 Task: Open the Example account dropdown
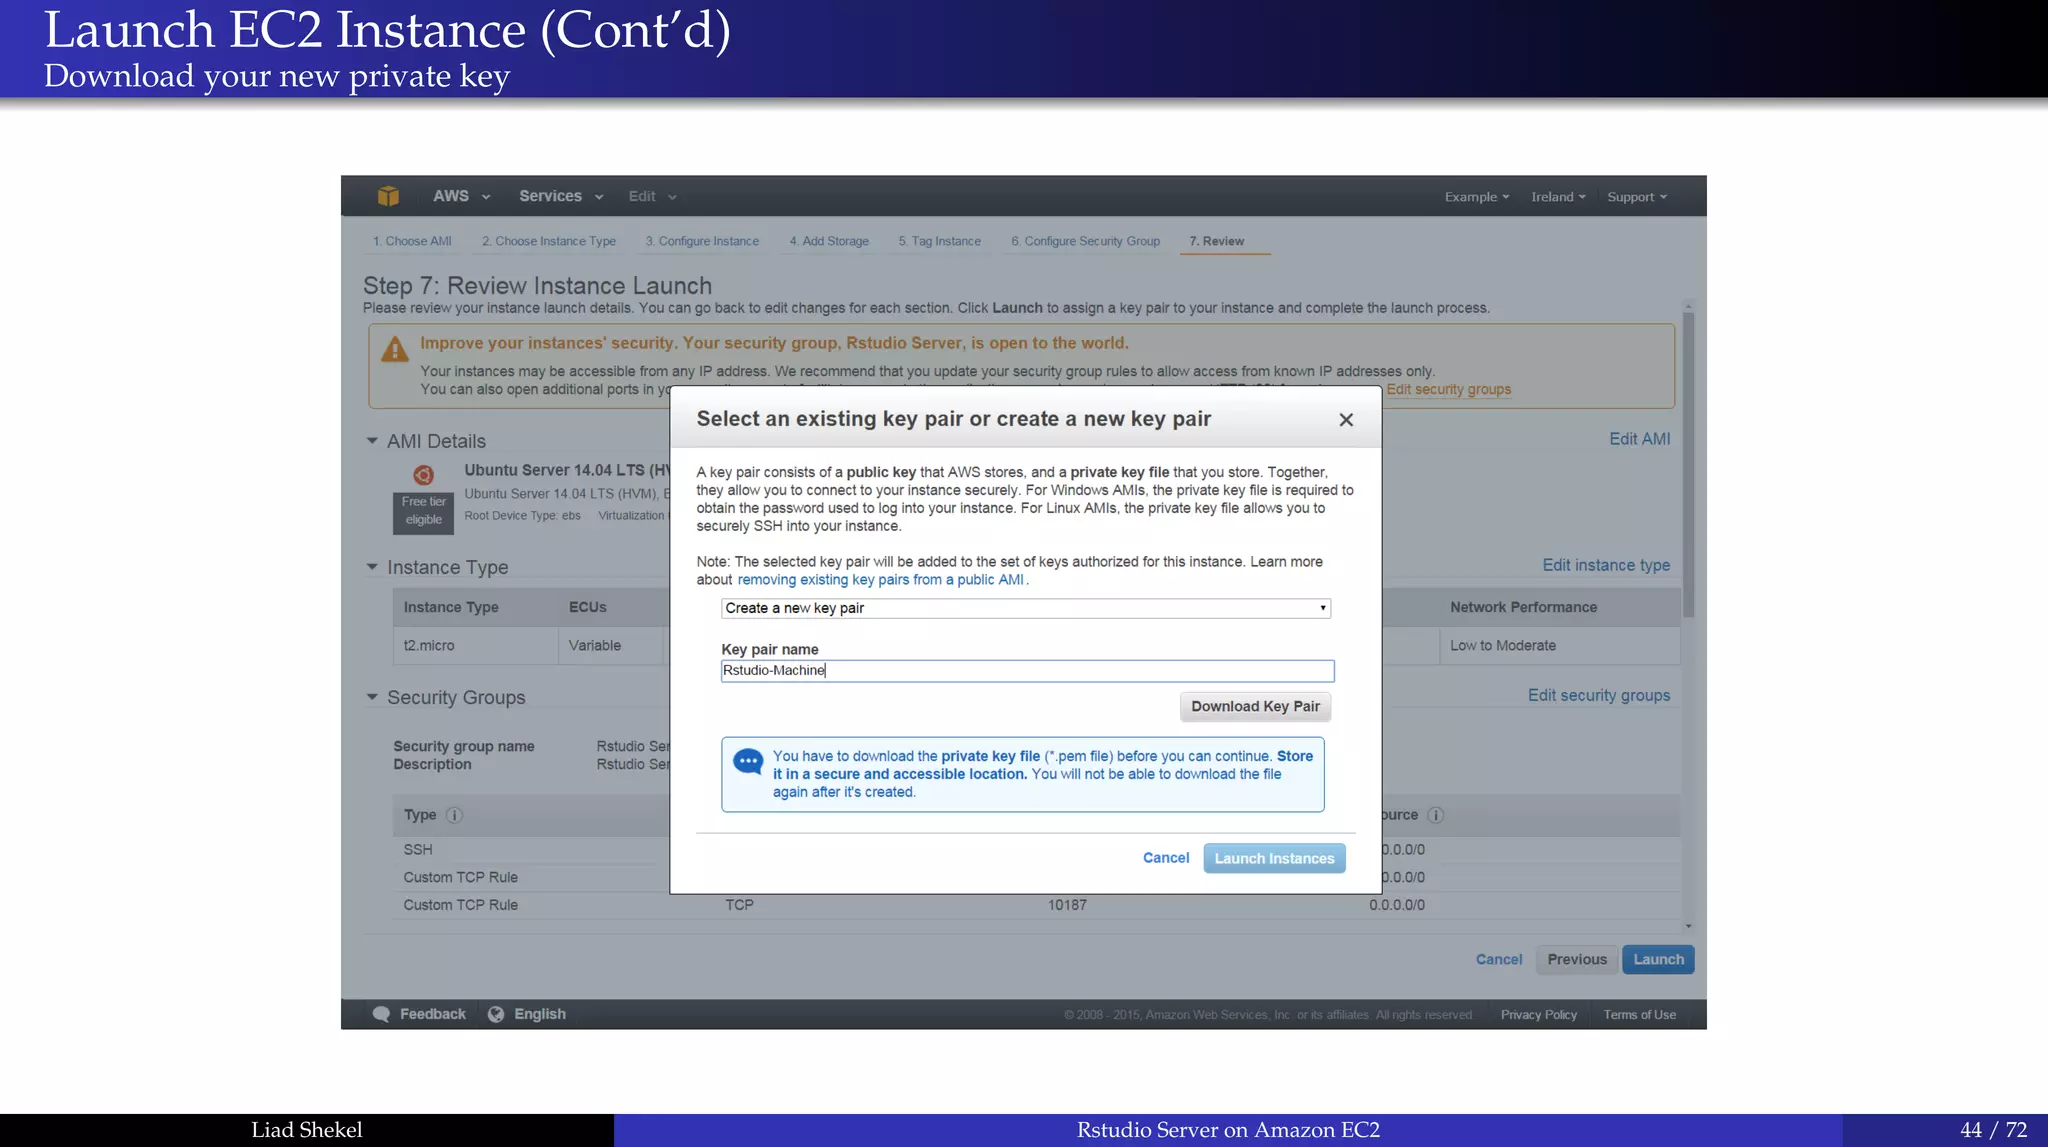coord(1477,197)
